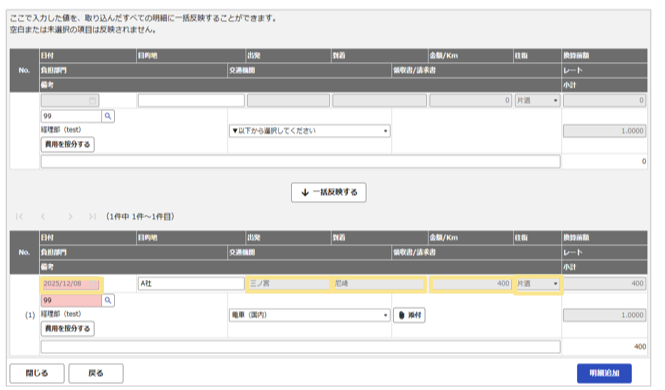This screenshot has height=390, width=665.
Task: Click the bulk pre-conversion amount field
Action: 604,100
